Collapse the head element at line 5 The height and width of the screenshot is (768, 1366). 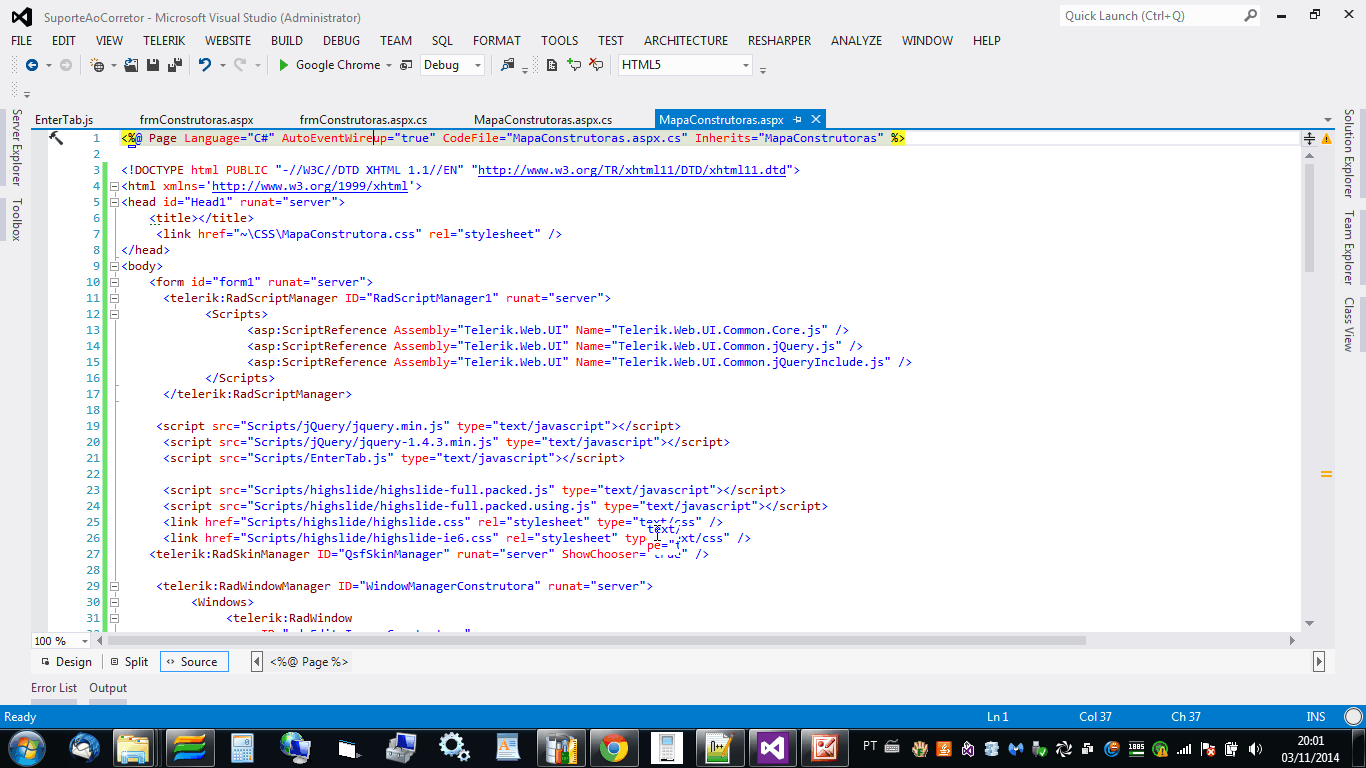114,202
